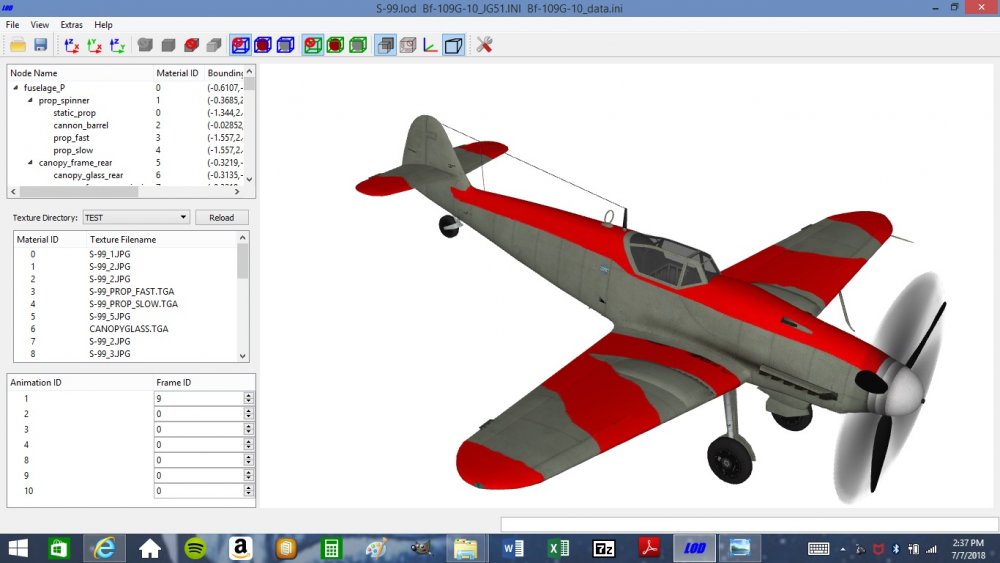The image size is (1000, 563).
Task: Click the Reload button
Action: coord(221,217)
